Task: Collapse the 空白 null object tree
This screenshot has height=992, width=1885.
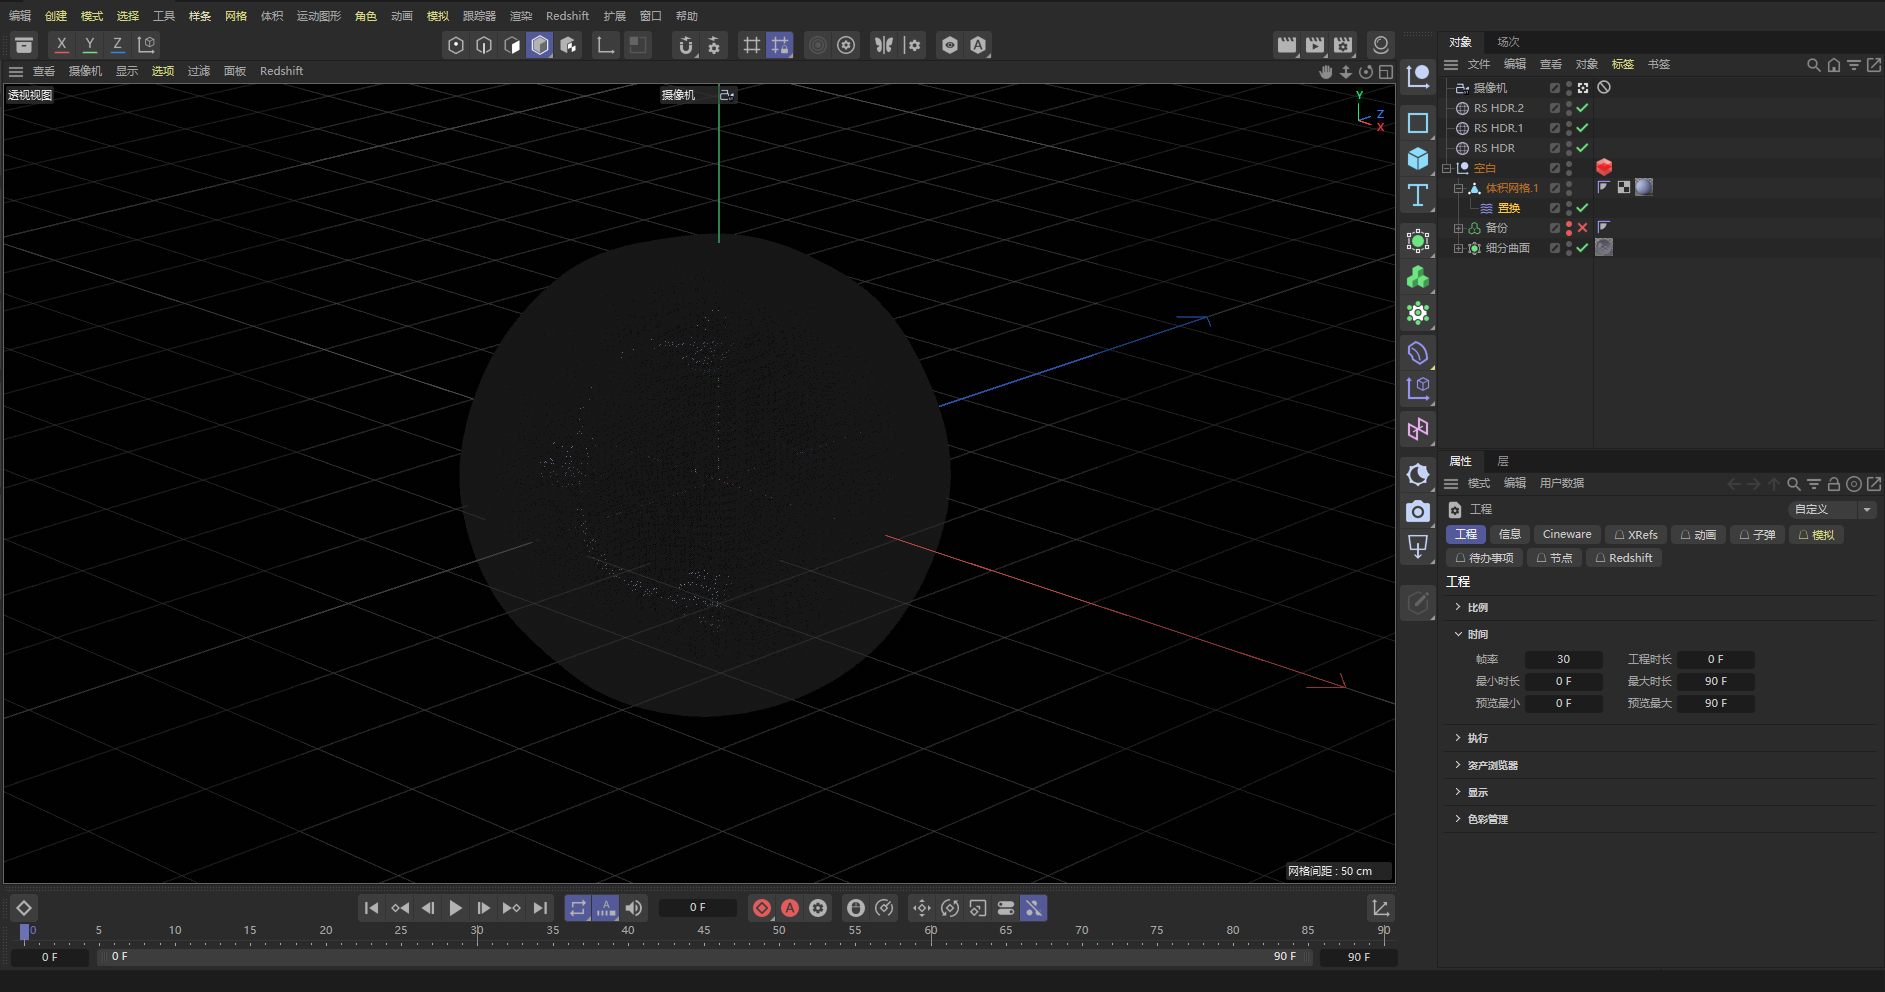Action: [x=1447, y=168]
